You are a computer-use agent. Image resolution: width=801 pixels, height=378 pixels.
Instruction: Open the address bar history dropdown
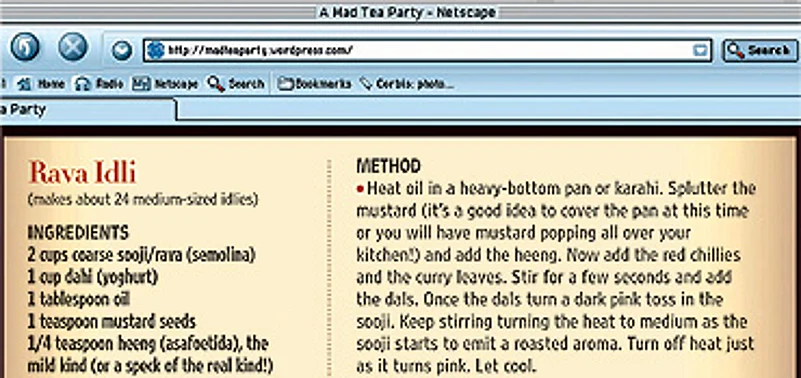click(700, 51)
